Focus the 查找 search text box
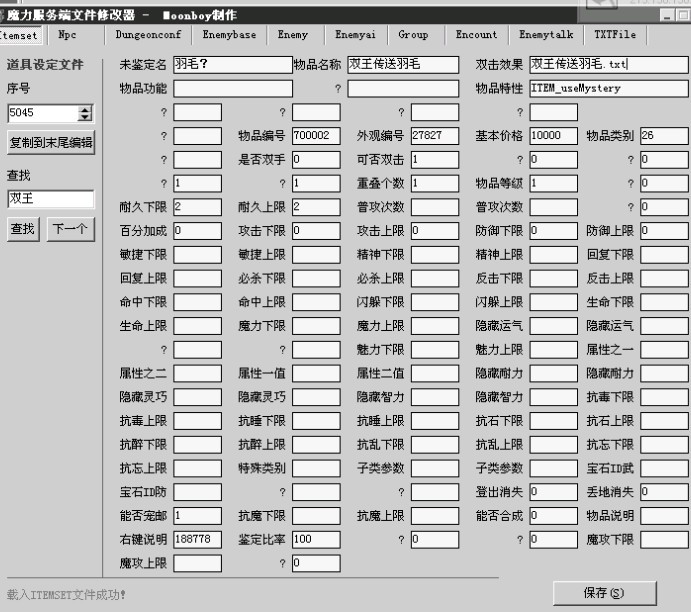 click(x=50, y=199)
